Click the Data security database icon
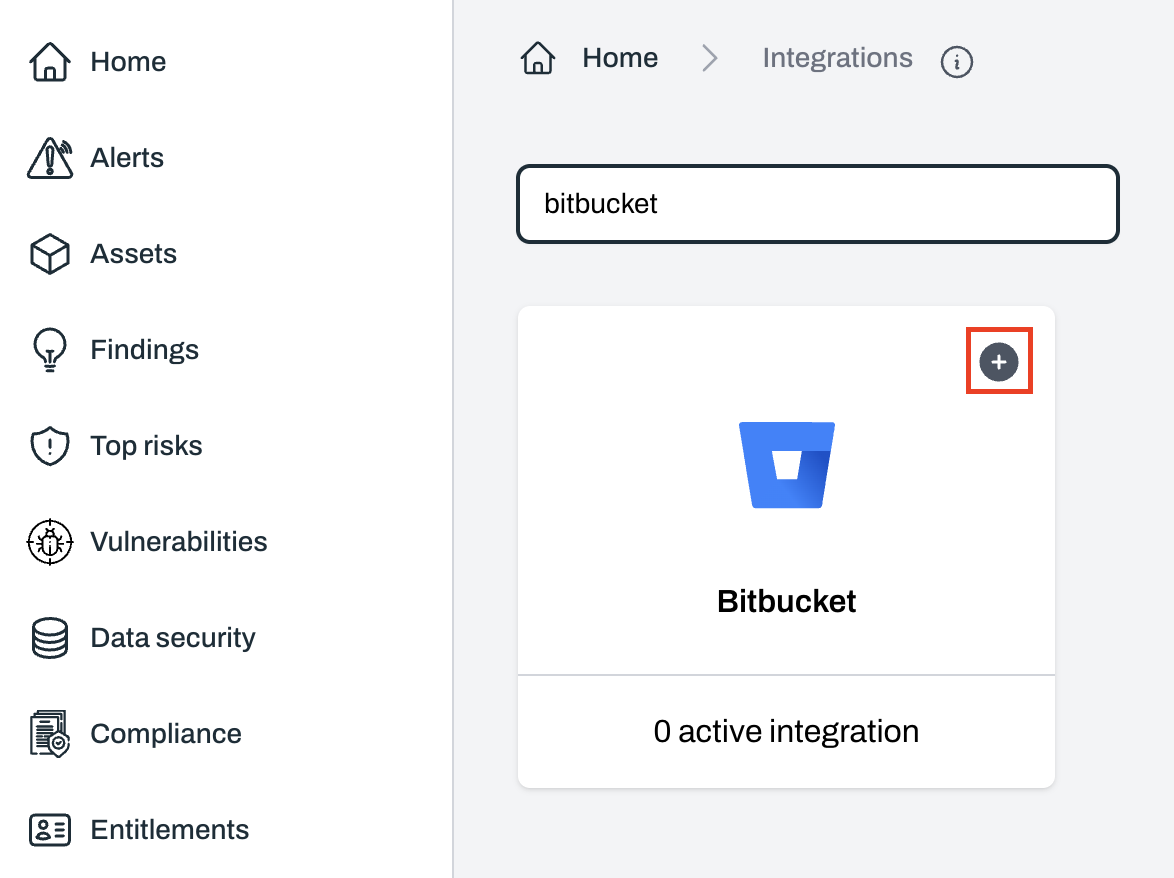This screenshot has height=878, width=1174. coord(49,638)
